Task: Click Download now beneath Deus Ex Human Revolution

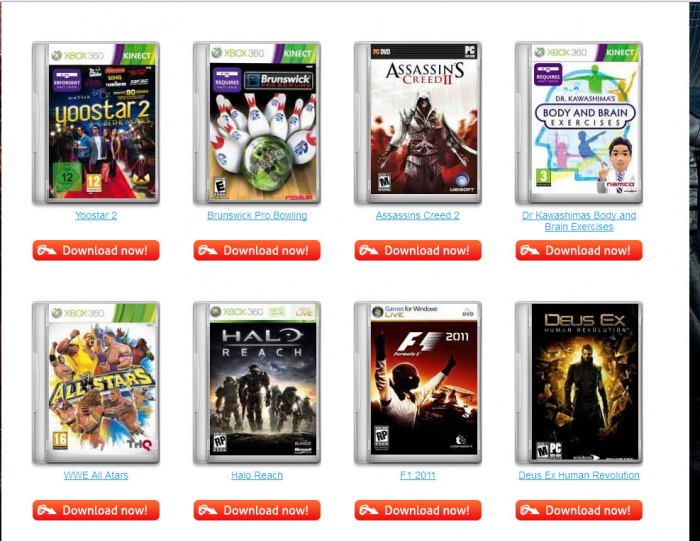Action: (x=579, y=510)
